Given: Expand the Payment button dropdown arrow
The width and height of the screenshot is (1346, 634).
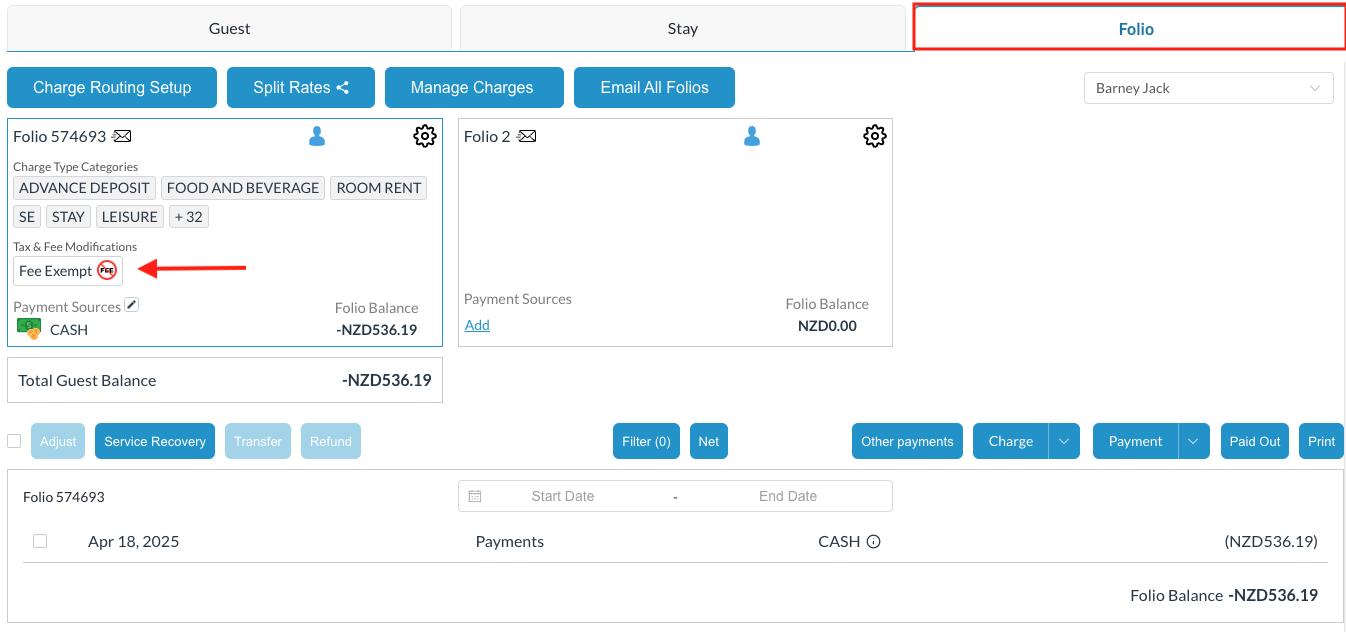Looking at the screenshot, I should (x=1194, y=441).
